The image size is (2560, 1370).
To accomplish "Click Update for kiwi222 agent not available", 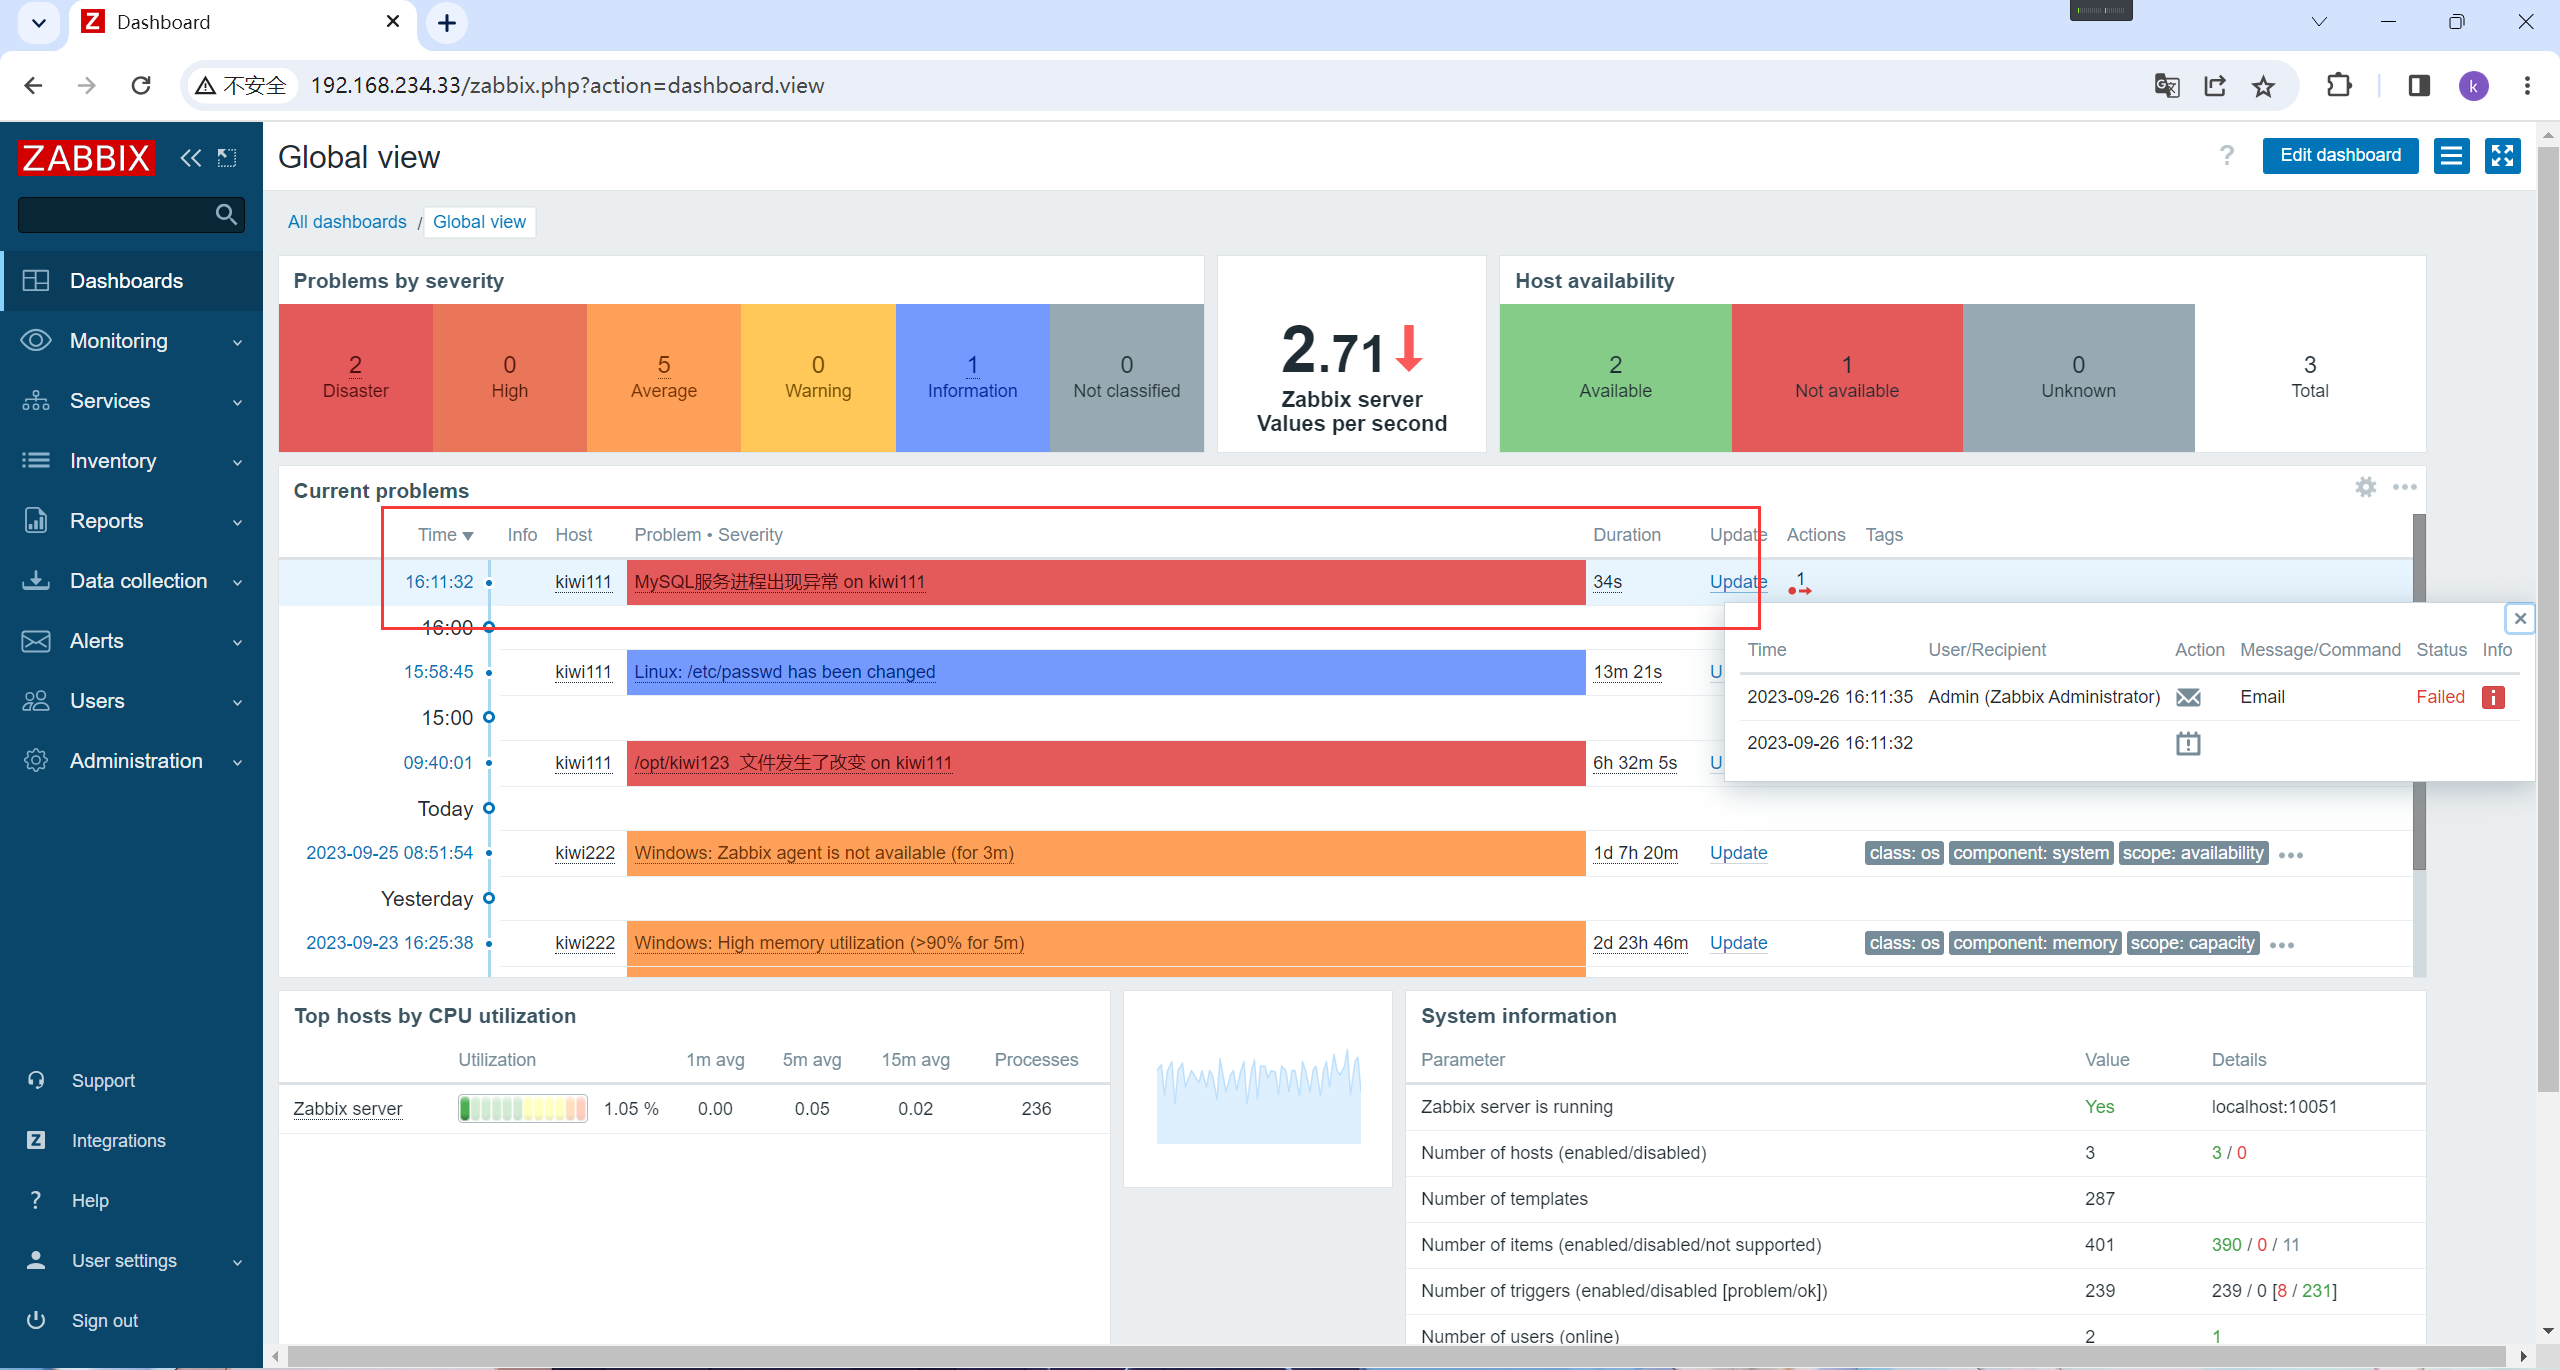I will (x=1738, y=853).
